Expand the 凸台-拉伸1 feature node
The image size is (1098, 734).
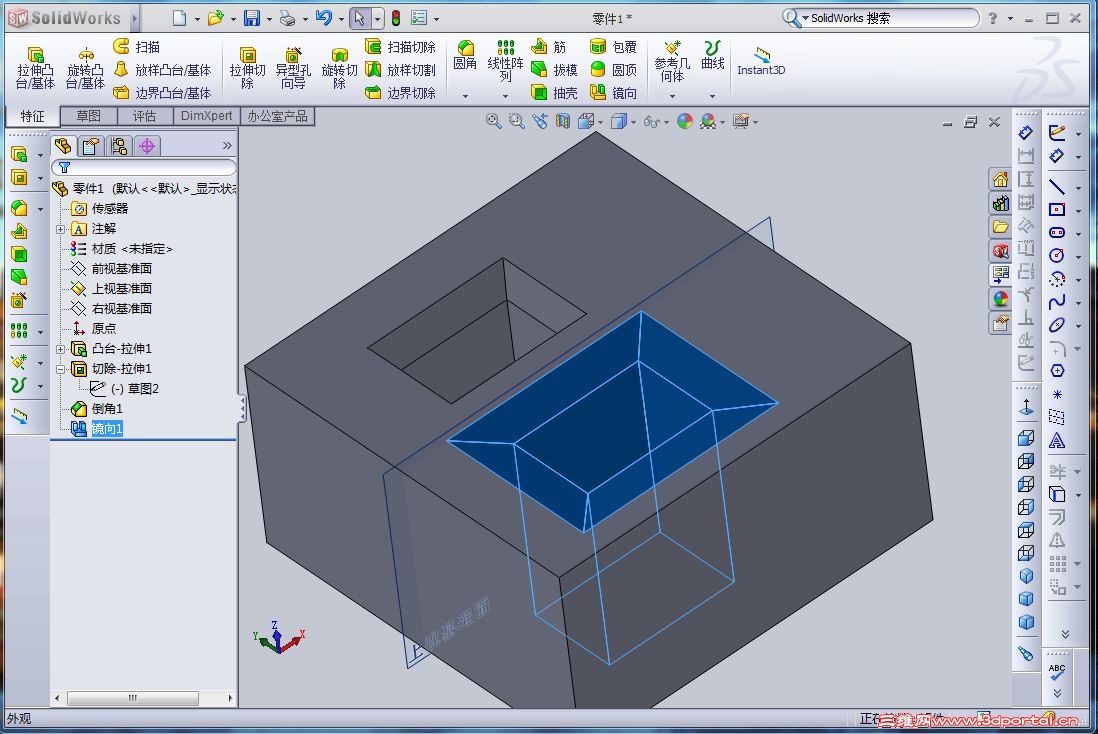60,349
